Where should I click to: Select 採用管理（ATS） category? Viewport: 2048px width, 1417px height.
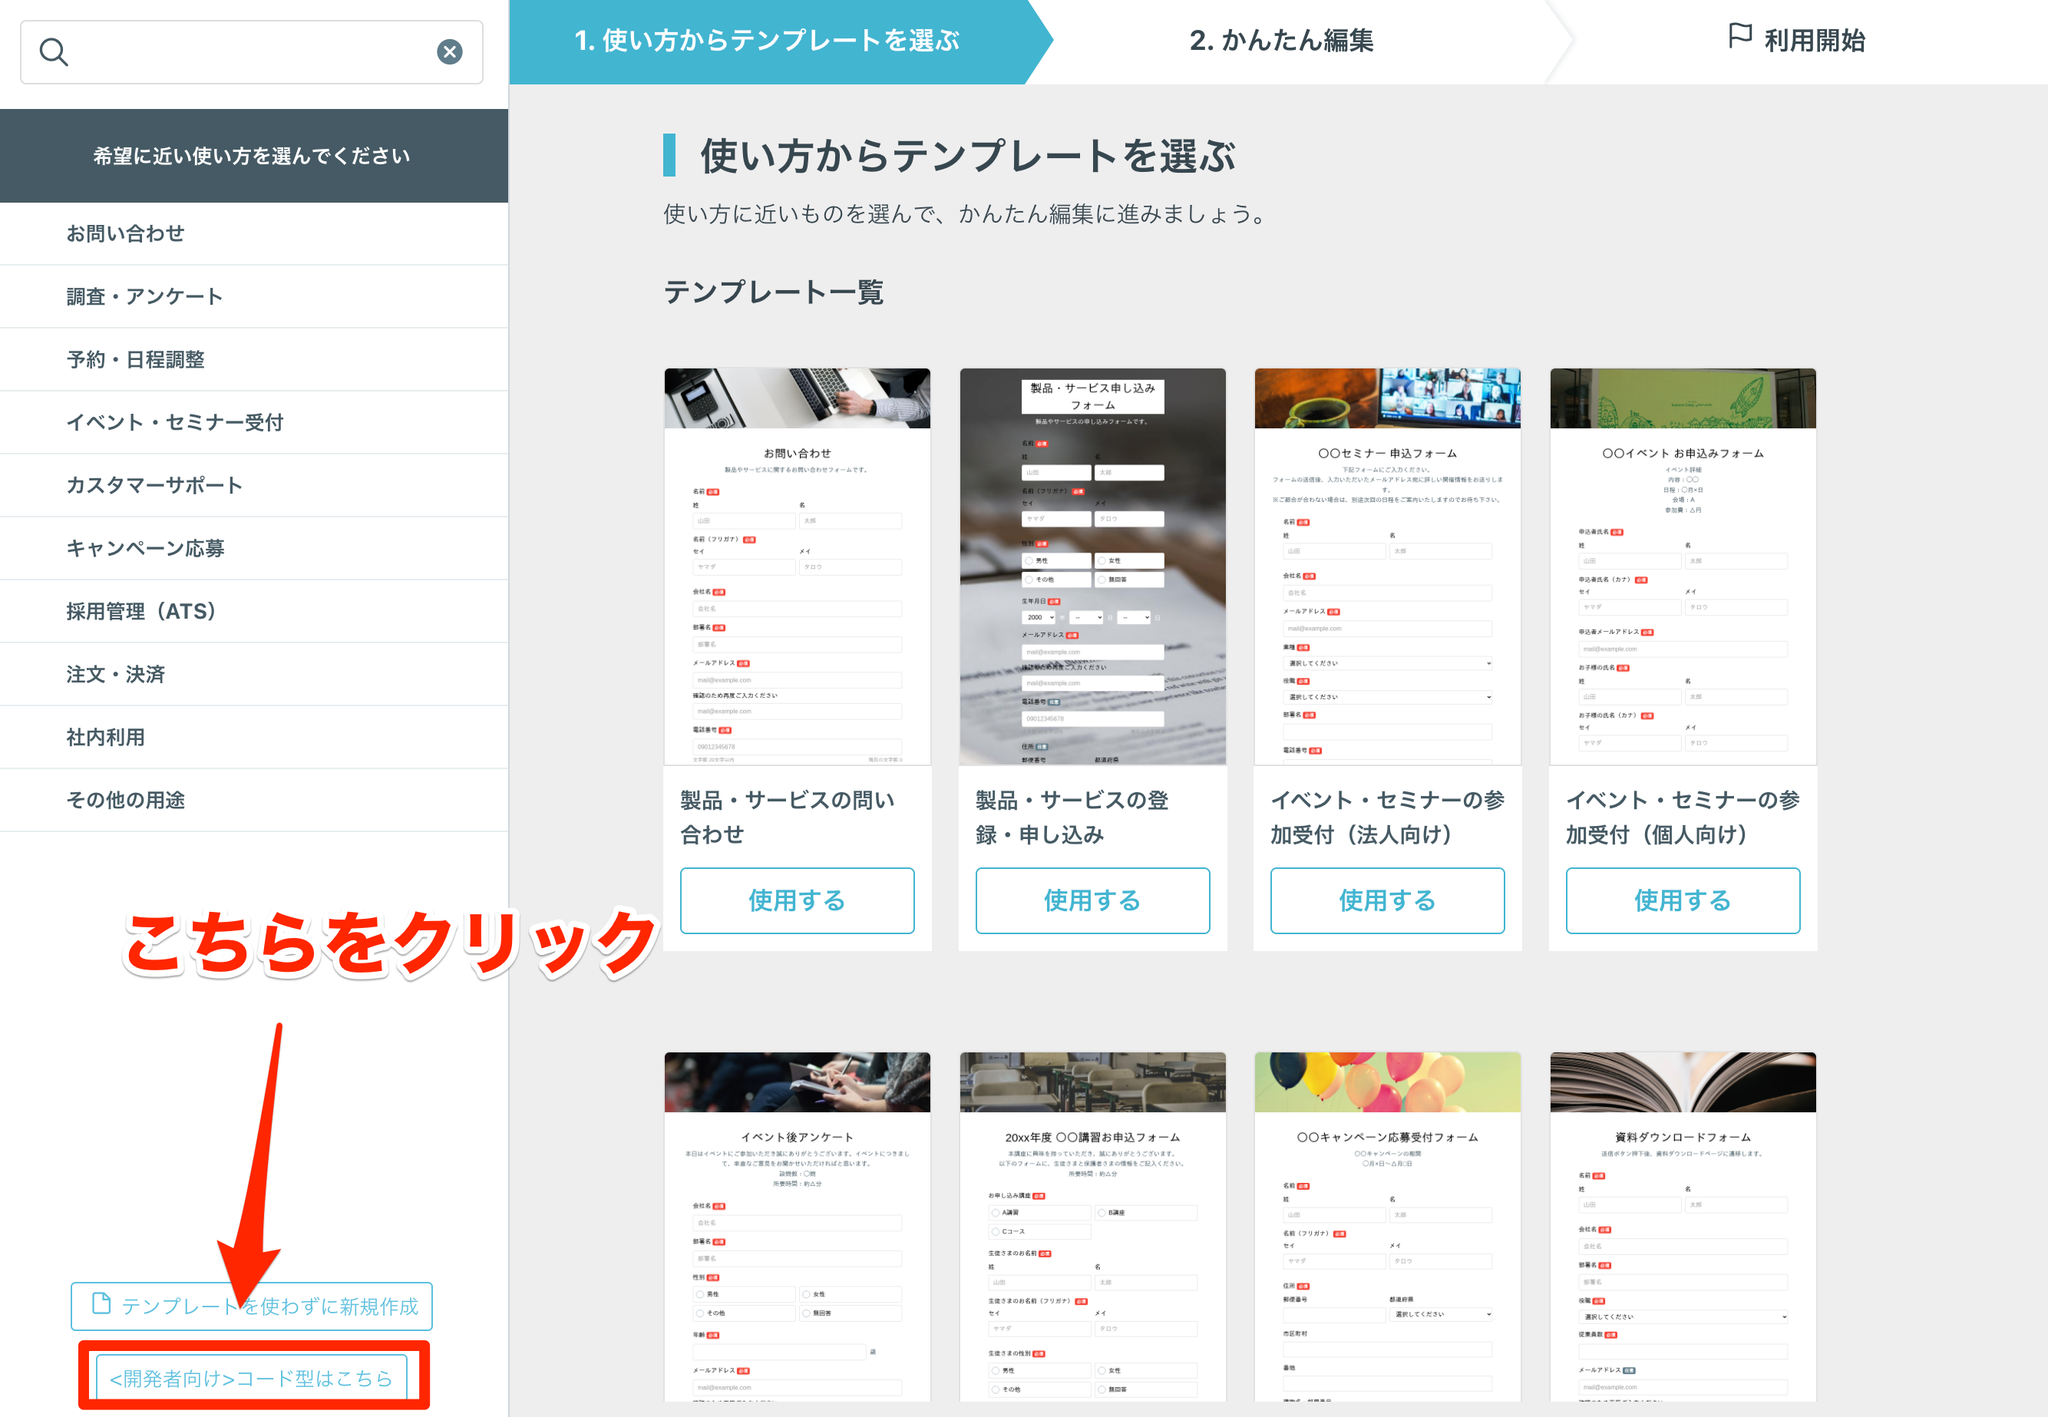click(x=142, y=611)
